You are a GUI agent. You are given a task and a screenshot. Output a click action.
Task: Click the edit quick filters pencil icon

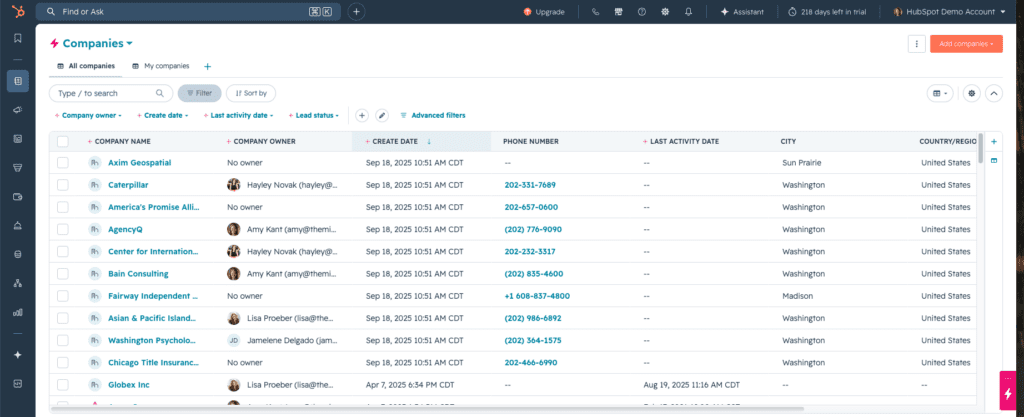(383, 116)
